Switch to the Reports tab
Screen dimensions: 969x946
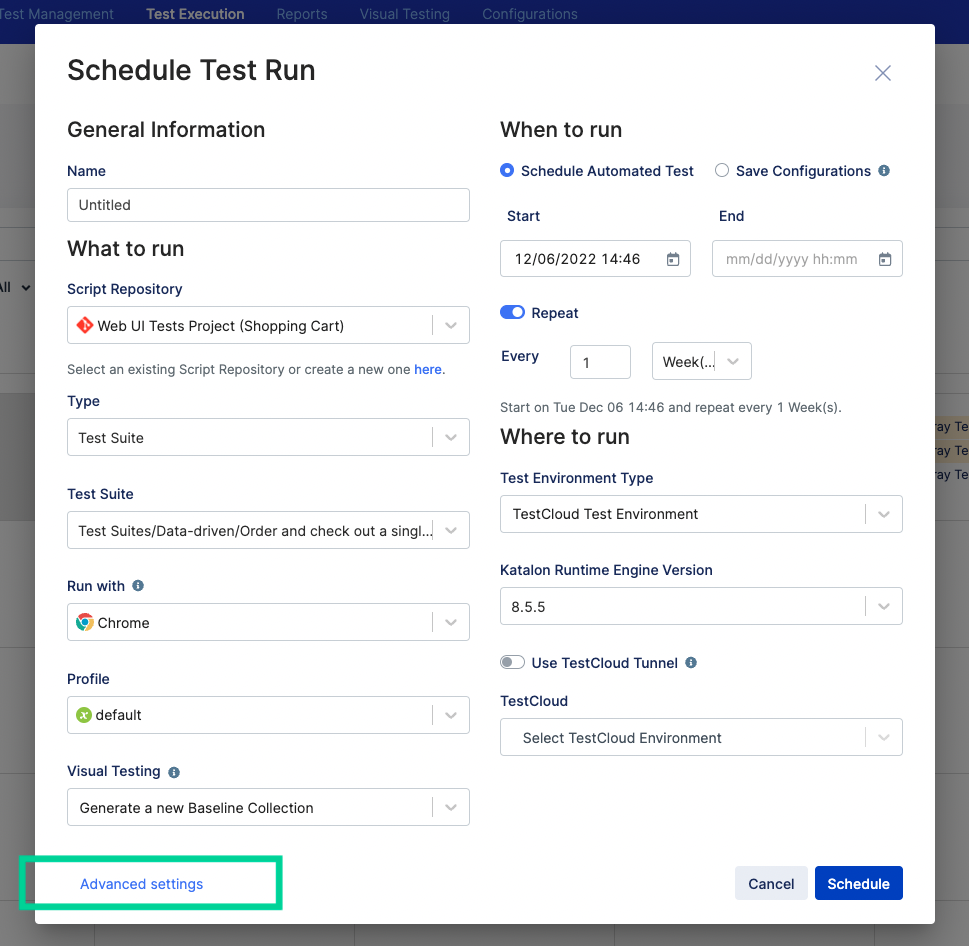301,13
